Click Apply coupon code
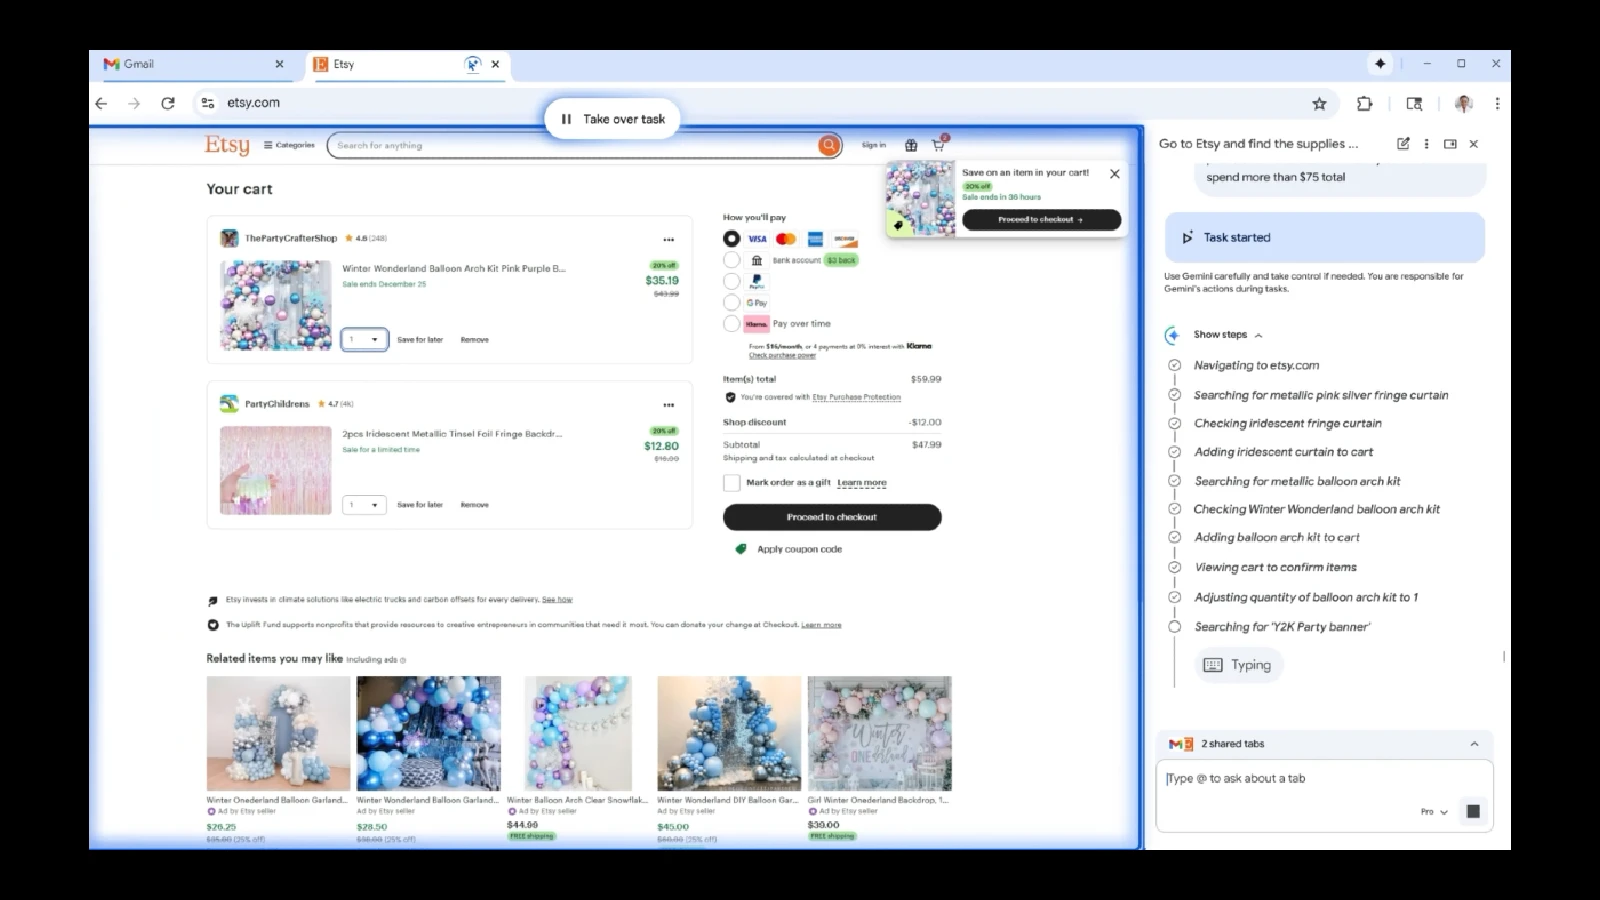Viewport: 1600px width, 900px height. [799, 549]
